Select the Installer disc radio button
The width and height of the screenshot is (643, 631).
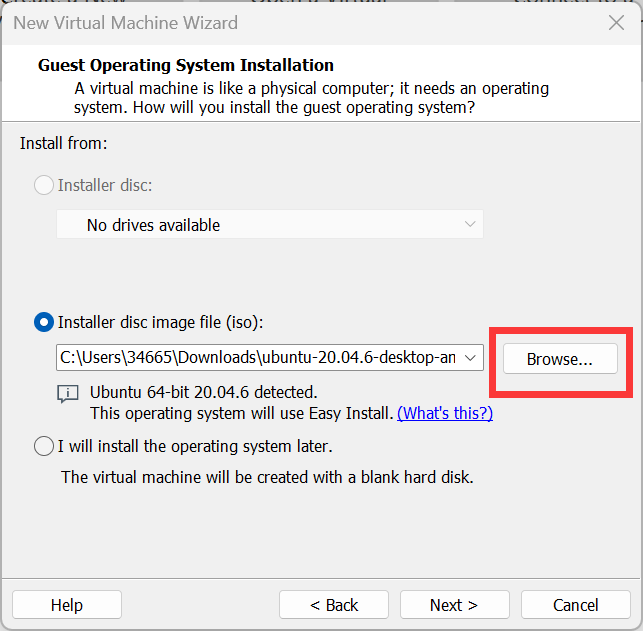[x=45, y=185]
